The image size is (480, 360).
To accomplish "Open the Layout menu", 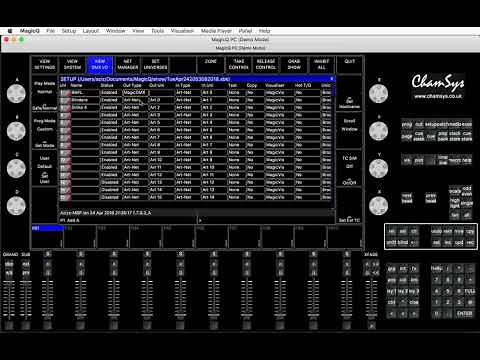I will 91,31.
